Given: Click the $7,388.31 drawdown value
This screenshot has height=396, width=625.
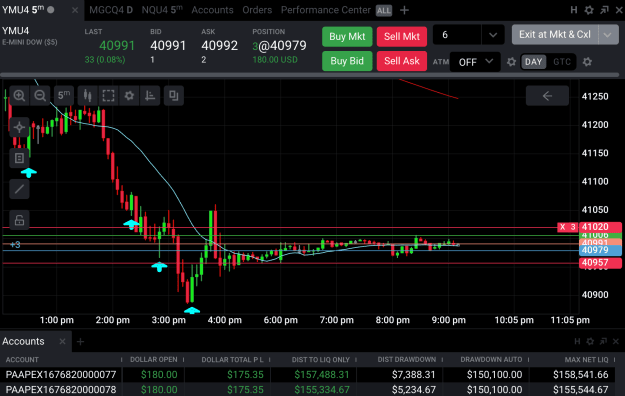Looking at the screenshot, I should click(414, 375).
